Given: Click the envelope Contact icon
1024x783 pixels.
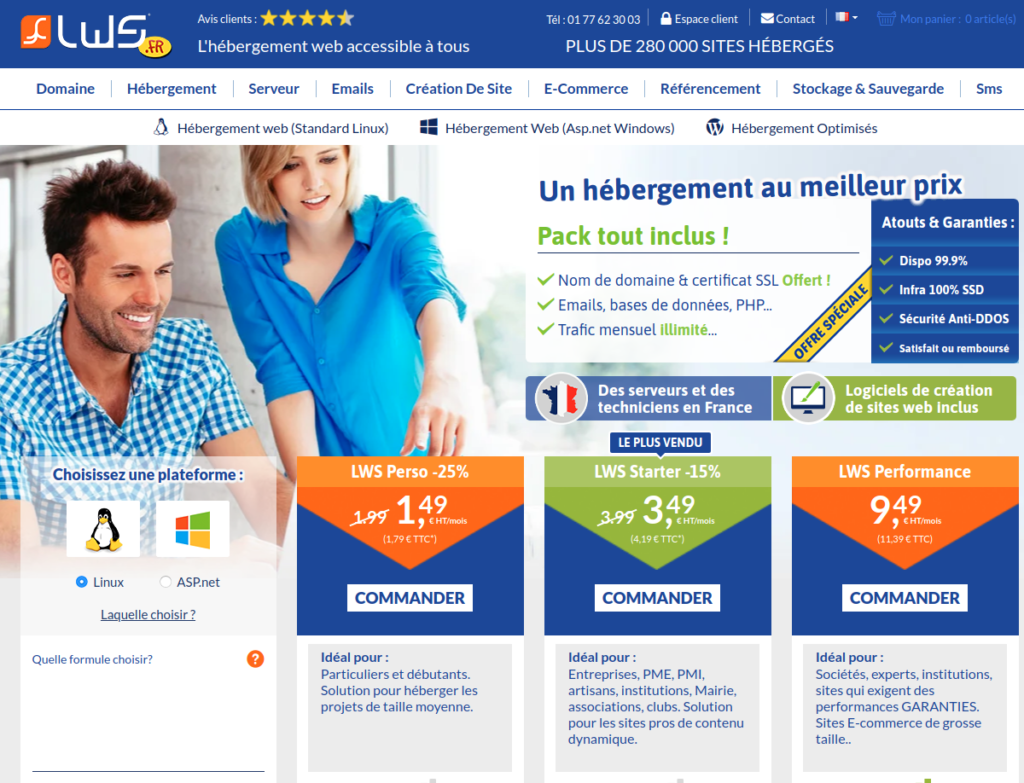Looking at the screenshot, I should coord(767,18).
